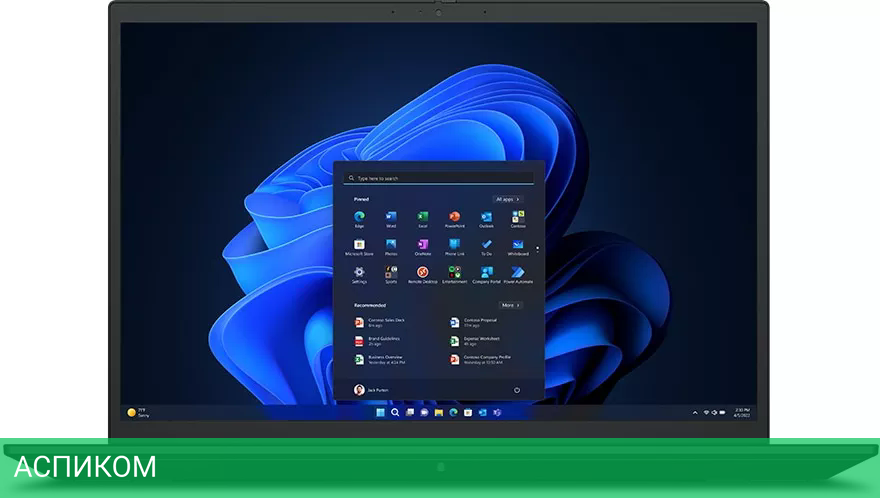This screenshot has height=498, width=880.
Task: Open To Do pinned app
Action: tap(486, 246)
